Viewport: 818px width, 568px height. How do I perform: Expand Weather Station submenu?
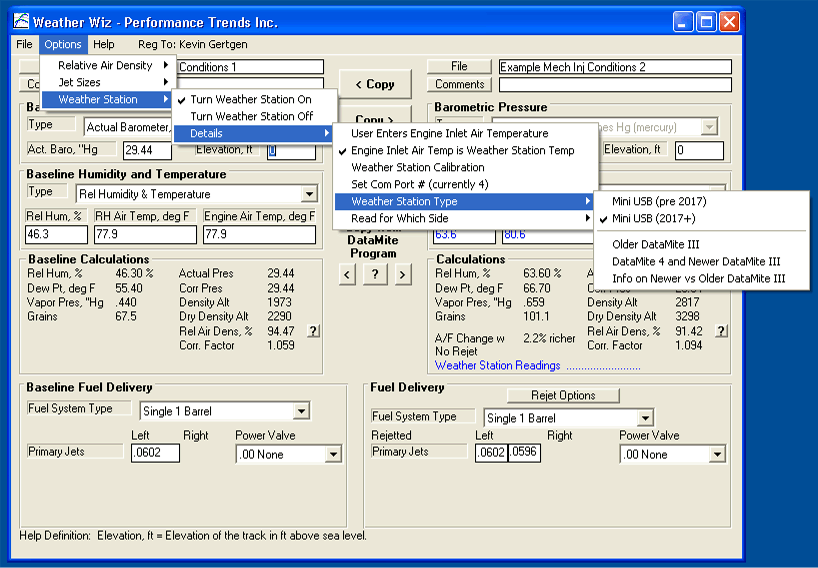(x=107, y=99)
